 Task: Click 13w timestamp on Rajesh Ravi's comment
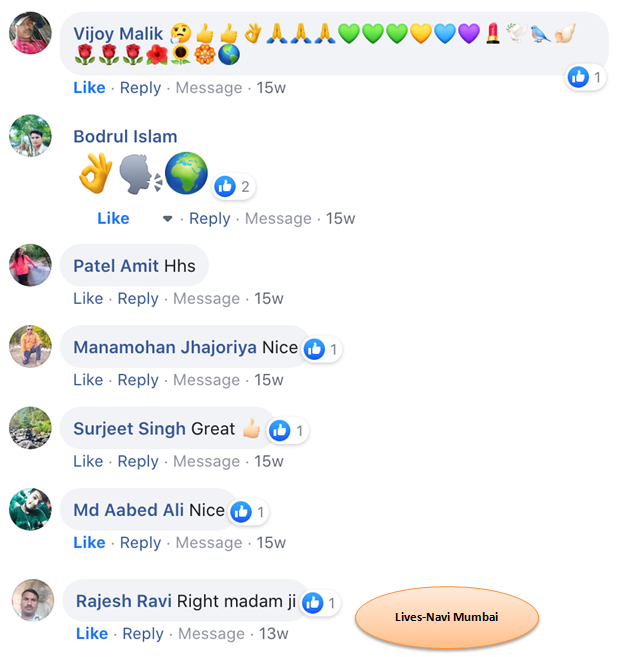(x=274, y=634)
